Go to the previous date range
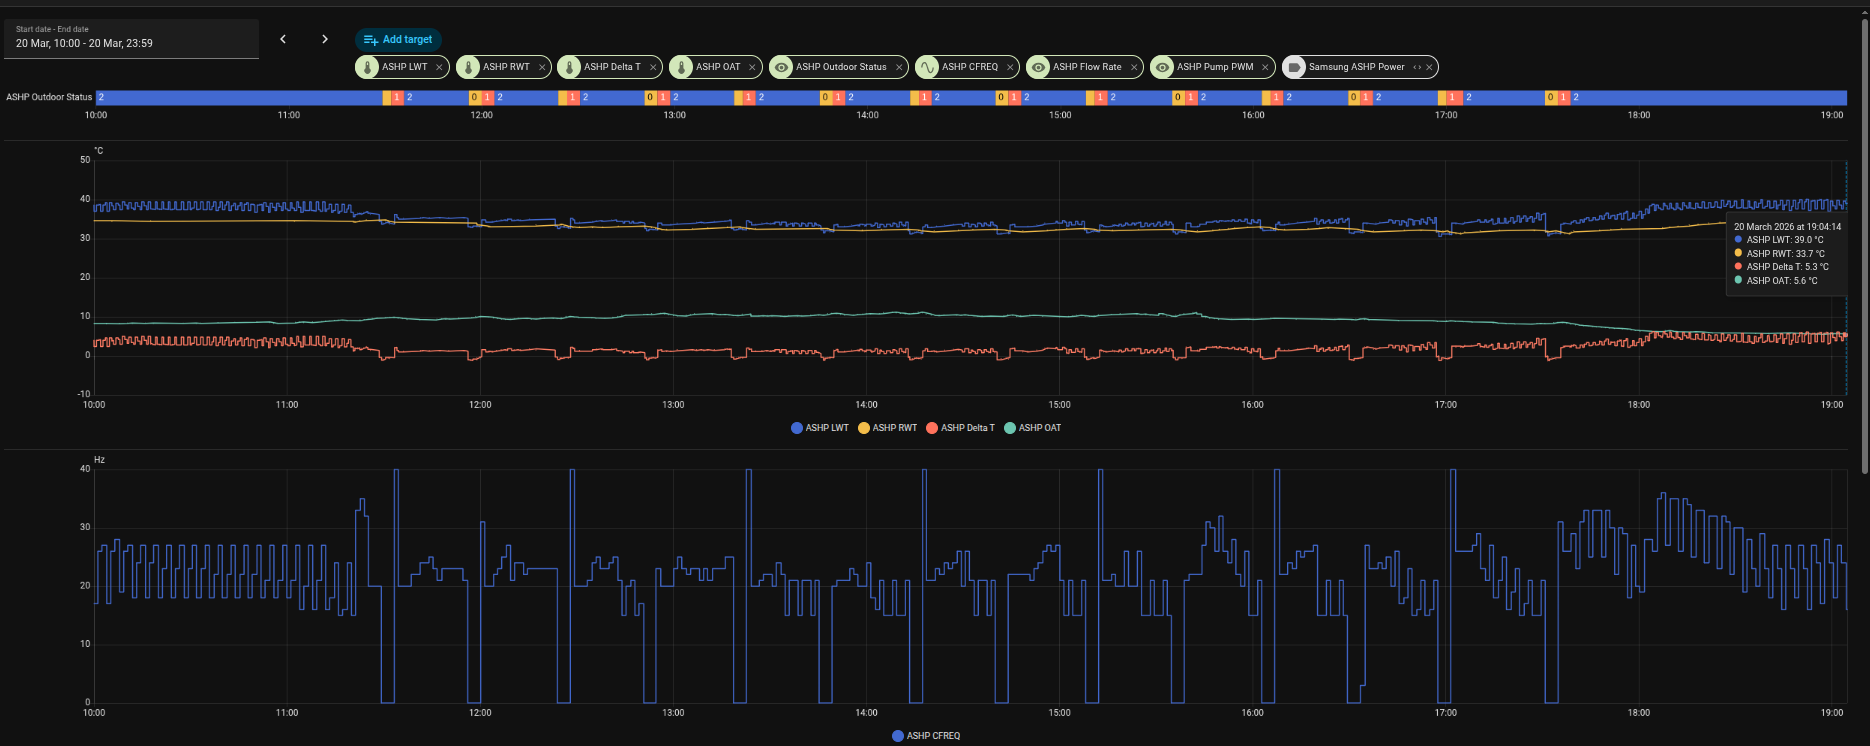The width and height of the screenshot is (1870, 746). tap(283, 39)
